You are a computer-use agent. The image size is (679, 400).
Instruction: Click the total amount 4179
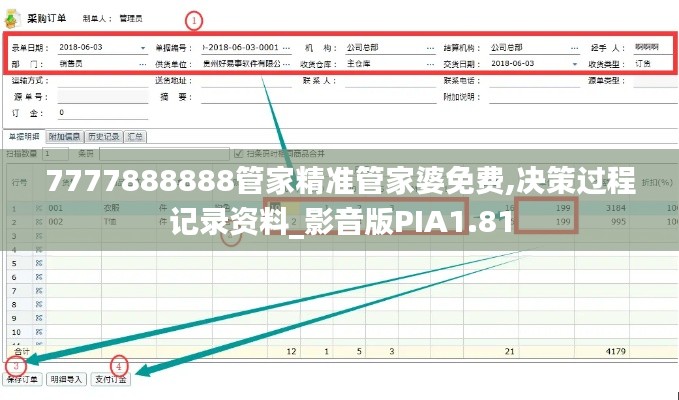point(615,352)
